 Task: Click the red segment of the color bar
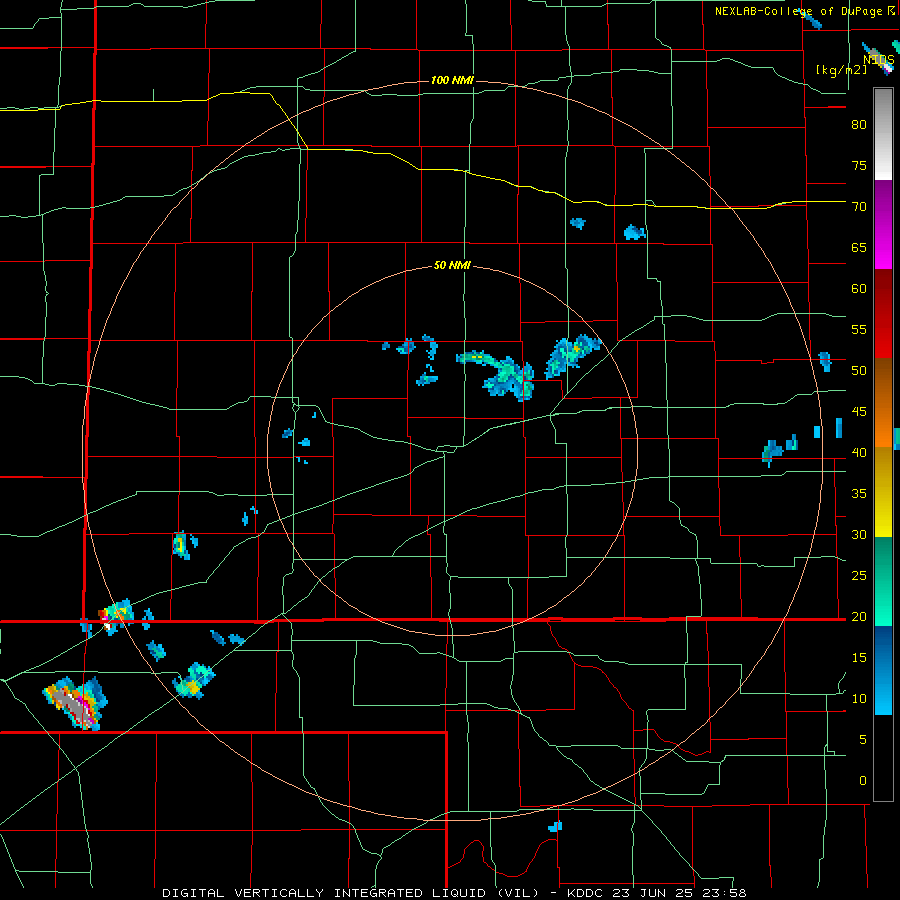883,314
